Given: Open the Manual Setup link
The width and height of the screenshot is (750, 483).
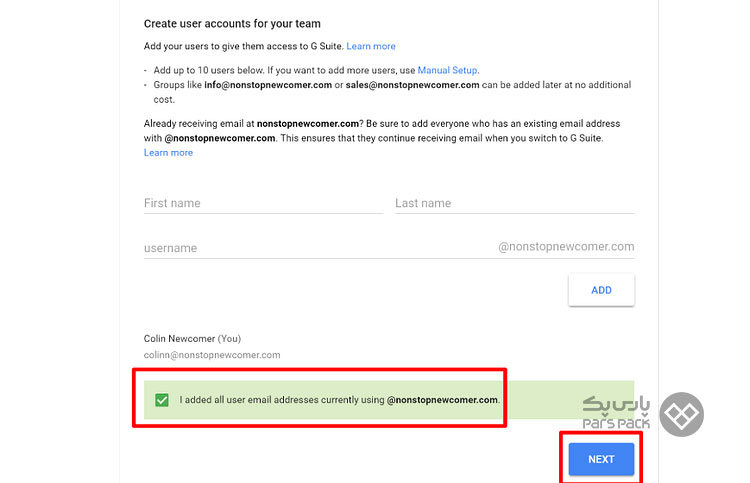Looking at the screenshot, I should [447, 70].
